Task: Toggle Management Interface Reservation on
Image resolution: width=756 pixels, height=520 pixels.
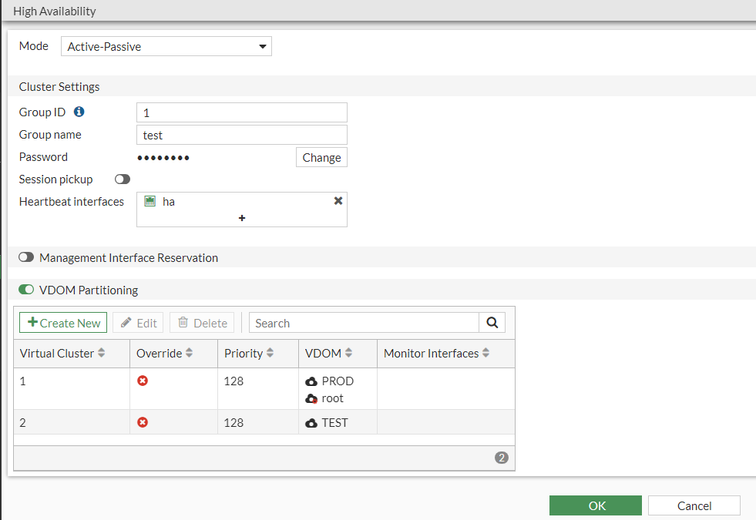Action: [x=26, y=258]
